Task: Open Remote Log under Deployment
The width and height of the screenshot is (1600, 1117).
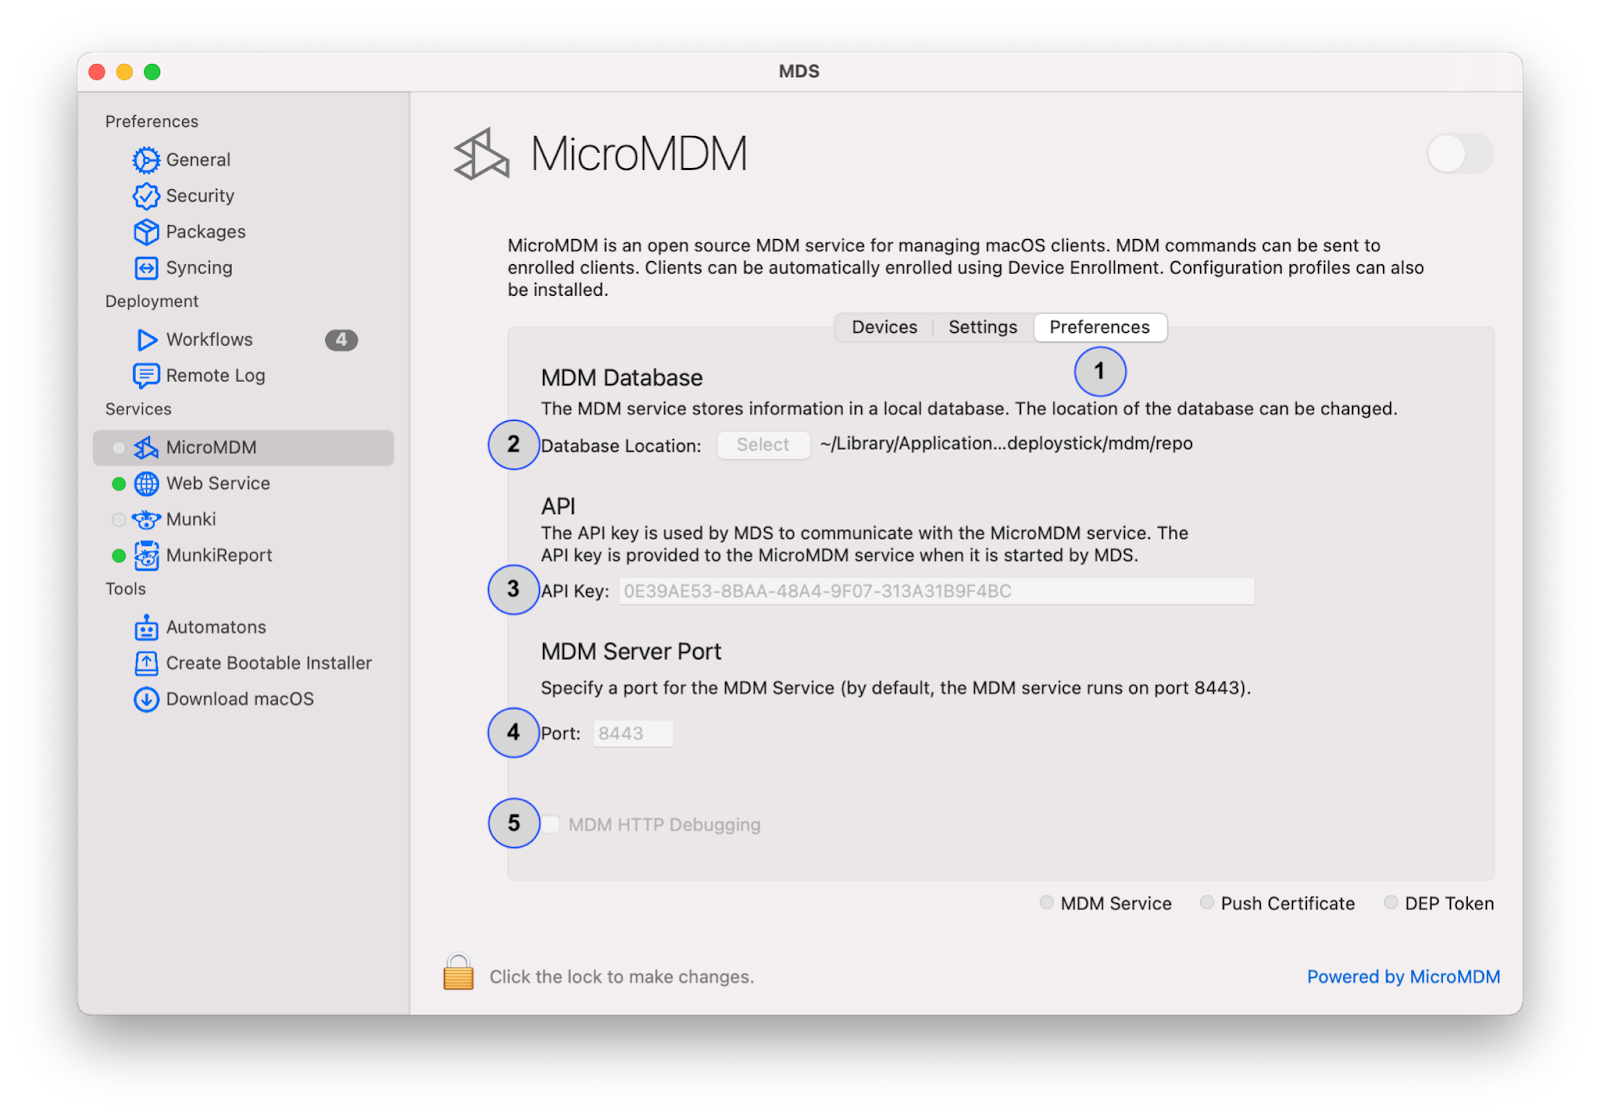Action: (216, 376)
